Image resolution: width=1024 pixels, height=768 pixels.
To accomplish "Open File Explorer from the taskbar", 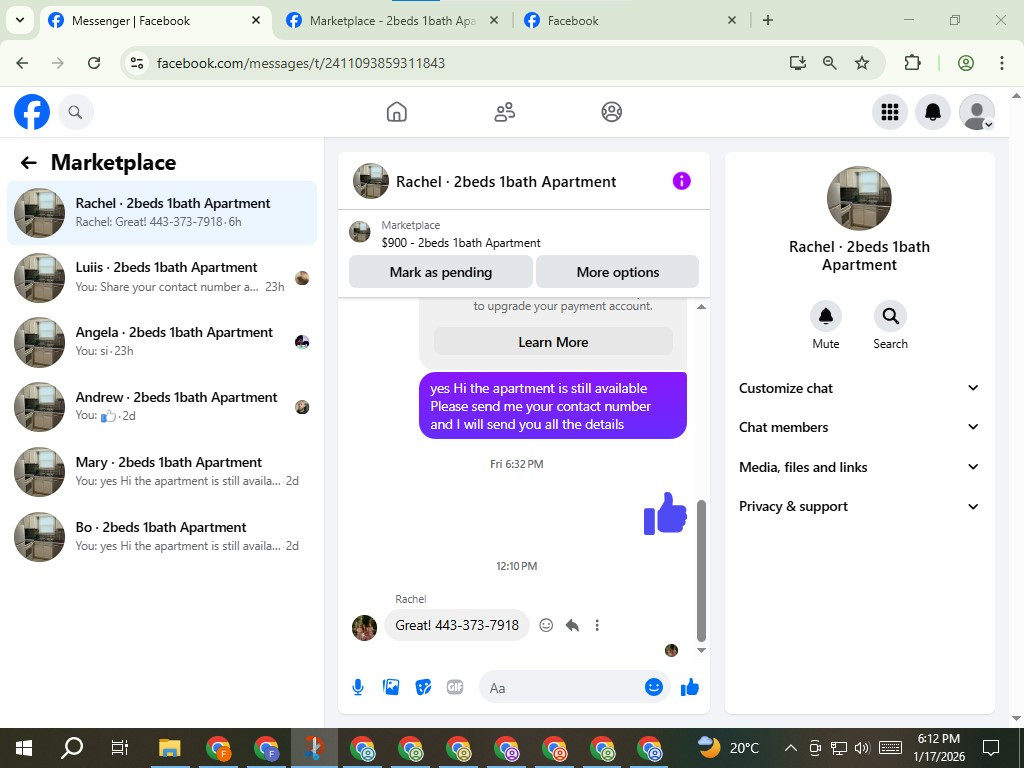I will (169, 748).
